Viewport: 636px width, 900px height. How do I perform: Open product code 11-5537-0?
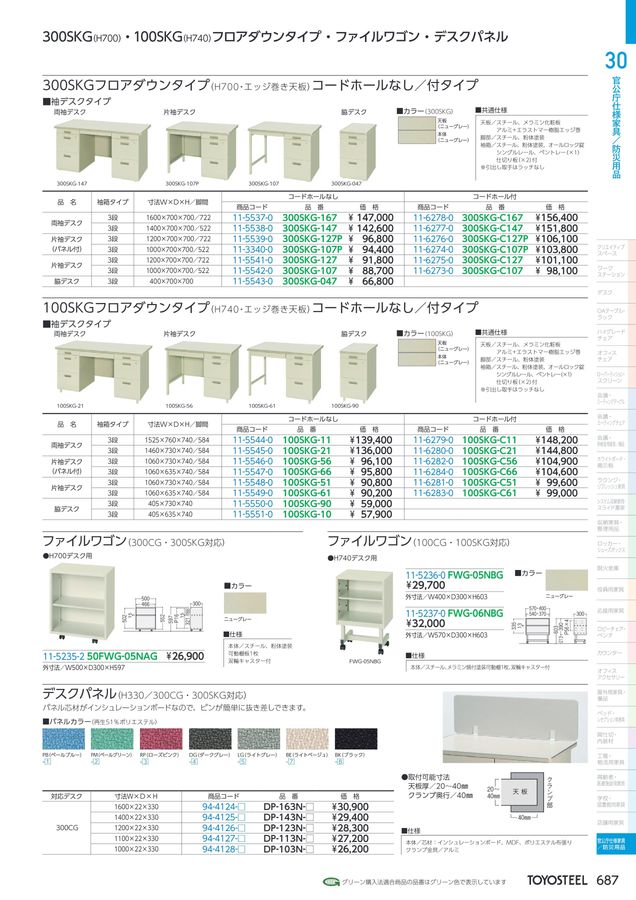coord(253,218)
